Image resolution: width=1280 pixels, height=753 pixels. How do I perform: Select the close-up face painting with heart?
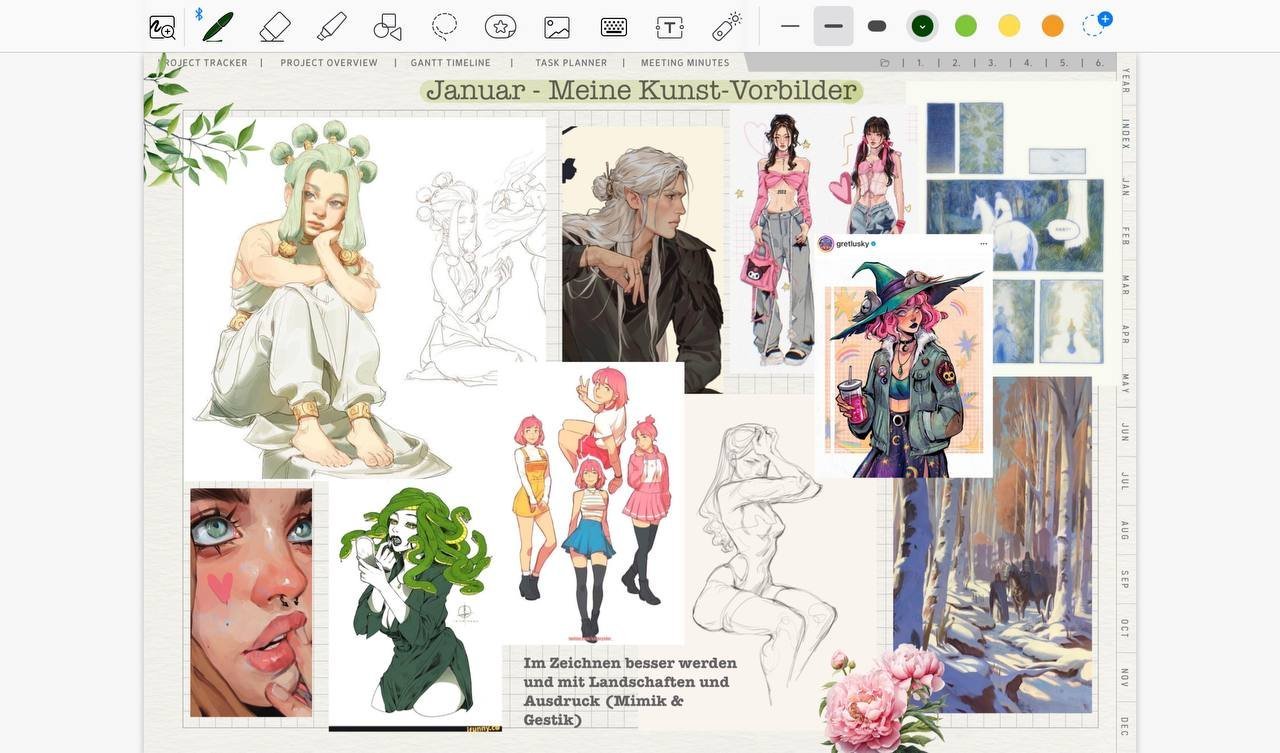(251, 602)
